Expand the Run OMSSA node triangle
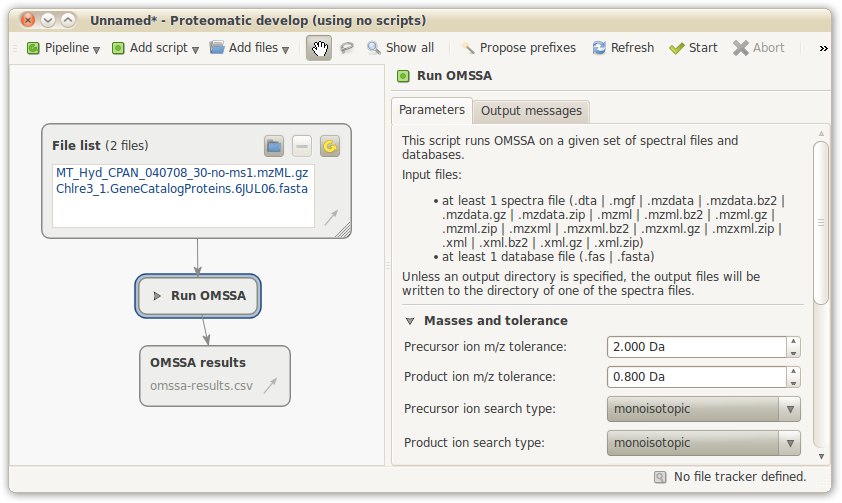 (x=157, y=296)
